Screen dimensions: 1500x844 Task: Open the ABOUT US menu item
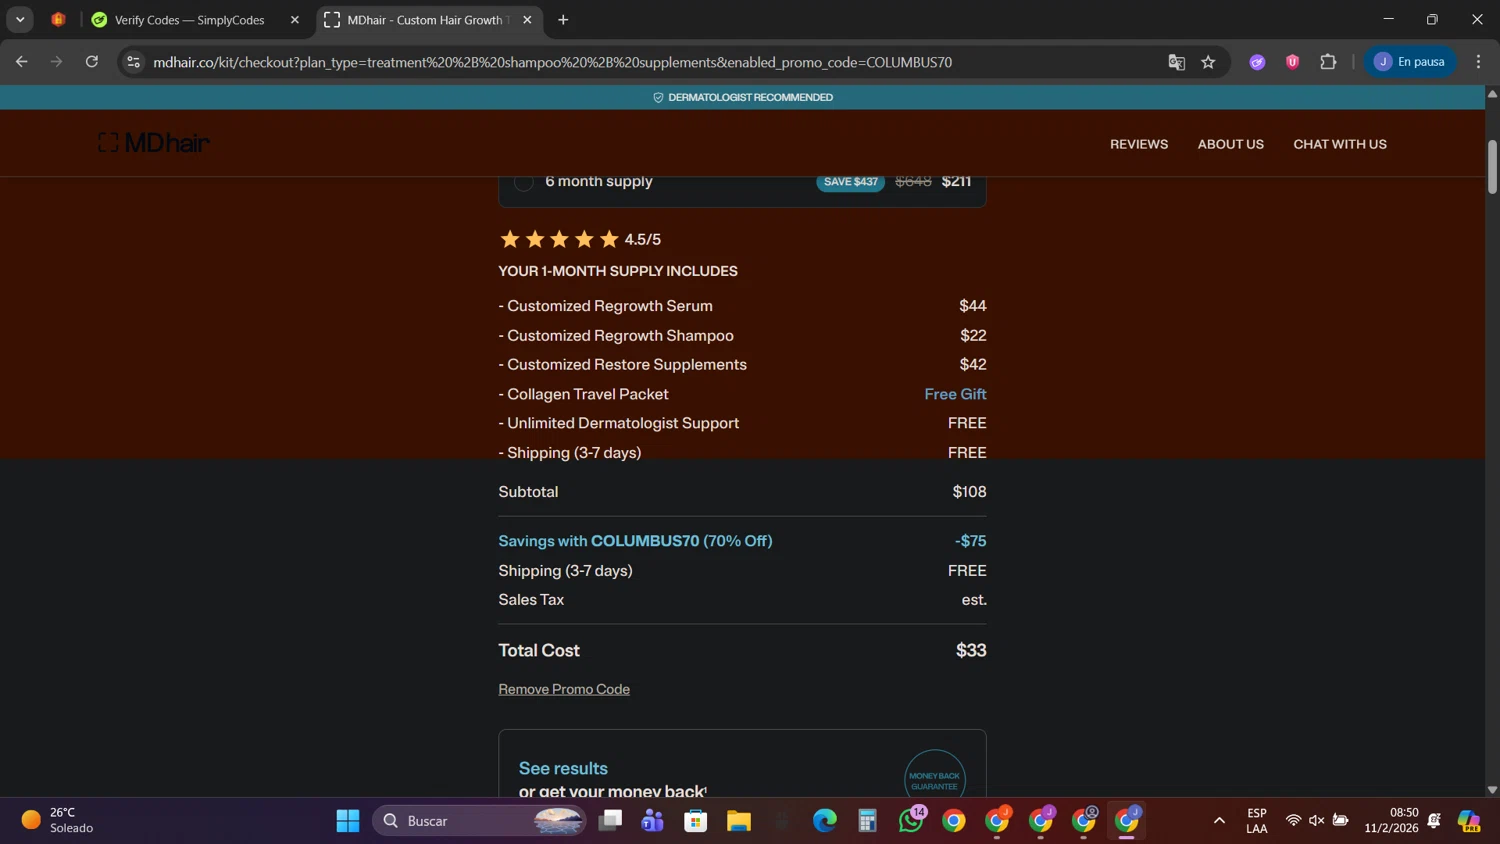(x=1231, y=144)
